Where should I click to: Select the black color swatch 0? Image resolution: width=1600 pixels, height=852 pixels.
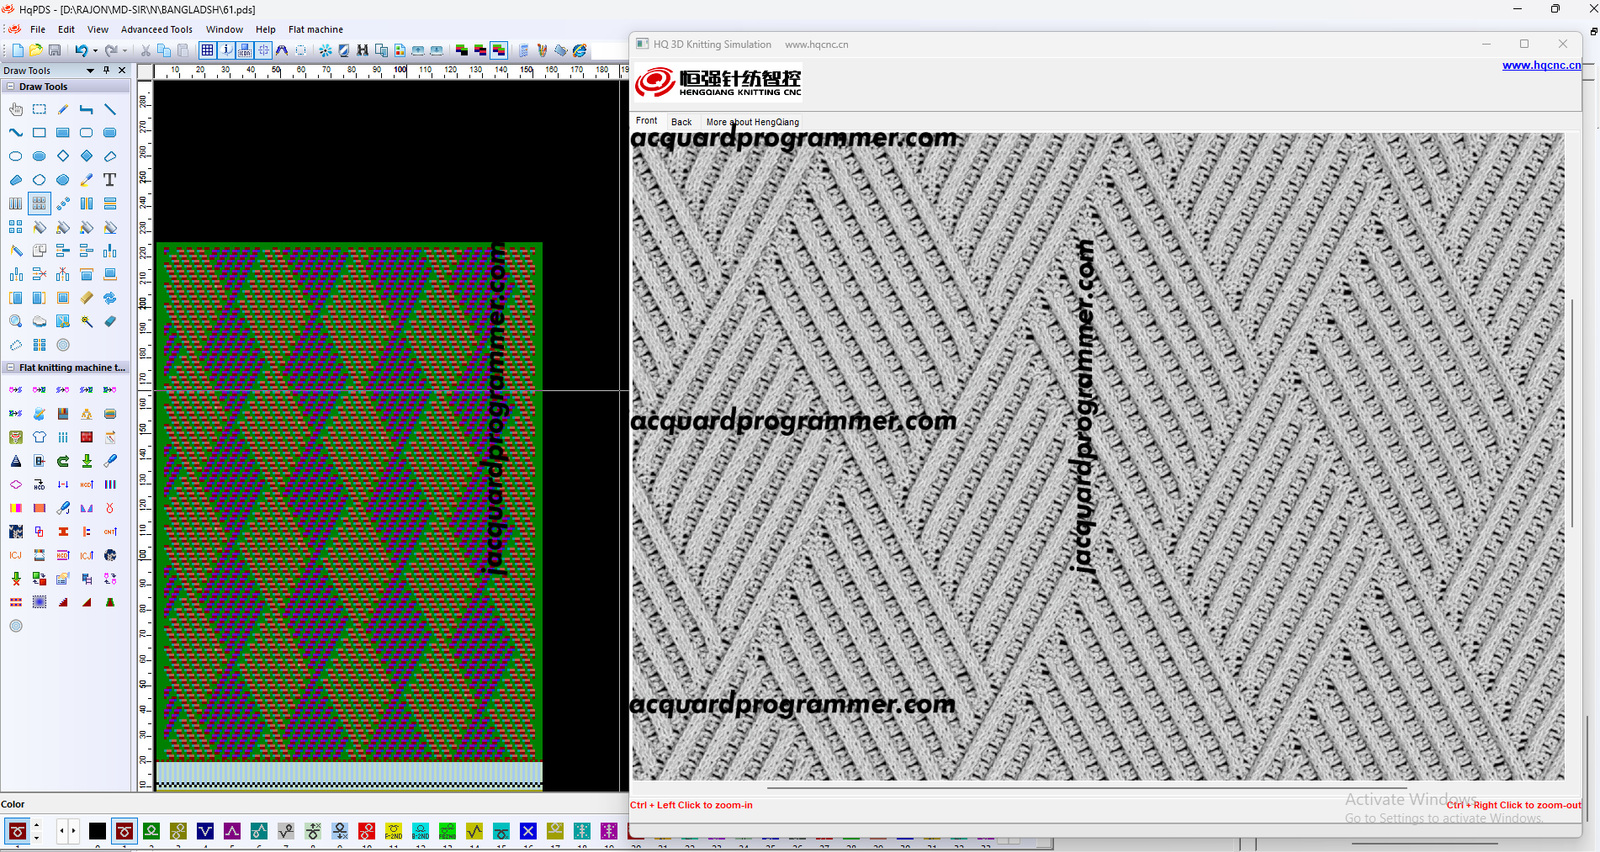pos(97,831)
